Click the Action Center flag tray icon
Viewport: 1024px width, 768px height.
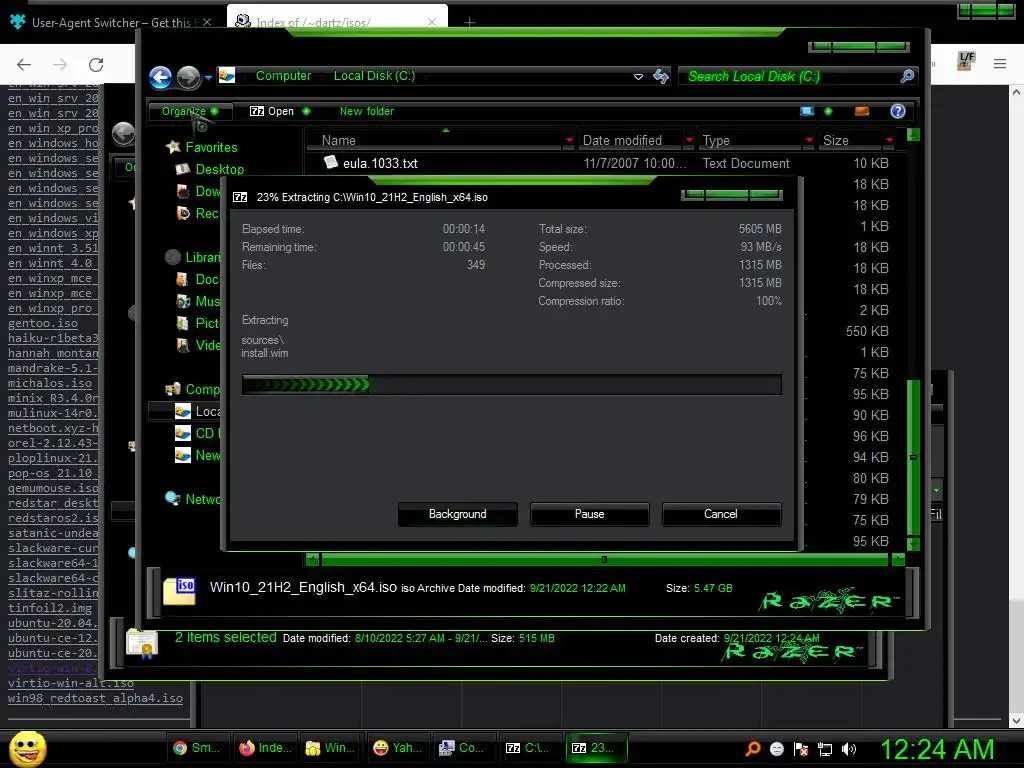[x=801, y=749]
